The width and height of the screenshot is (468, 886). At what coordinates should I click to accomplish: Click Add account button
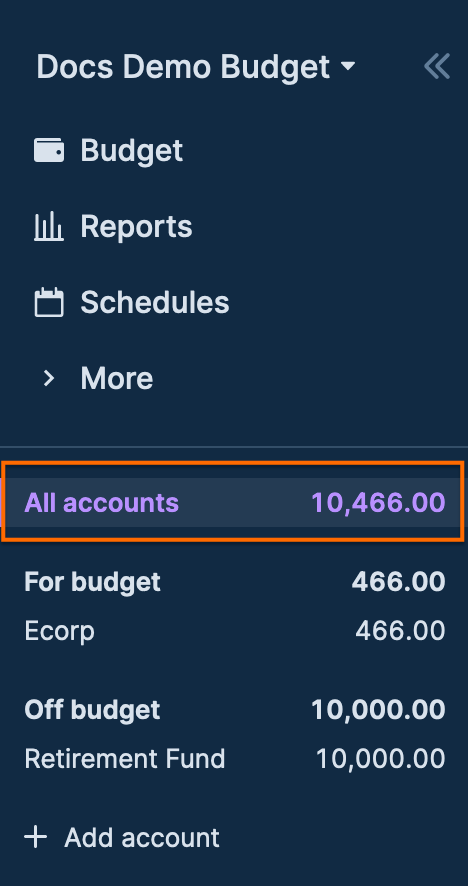point(122,837)
